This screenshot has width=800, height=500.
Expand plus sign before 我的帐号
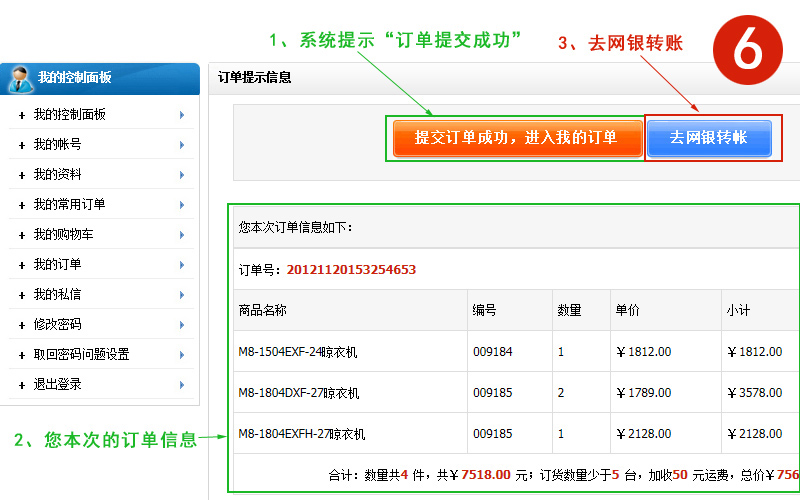pos(22,146)
